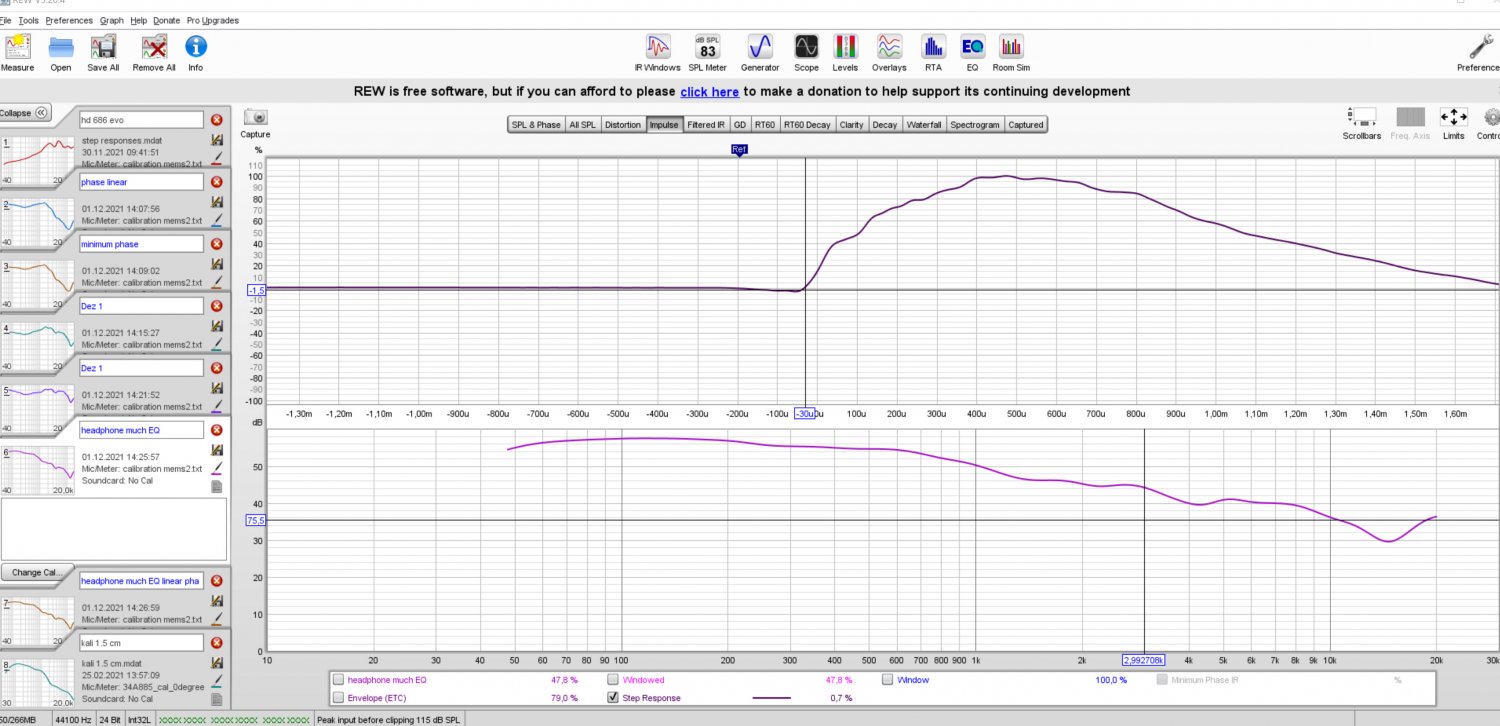Change trace color of headphone much EQ
This screenshot has height=726, width=1500.
point(216,467)
